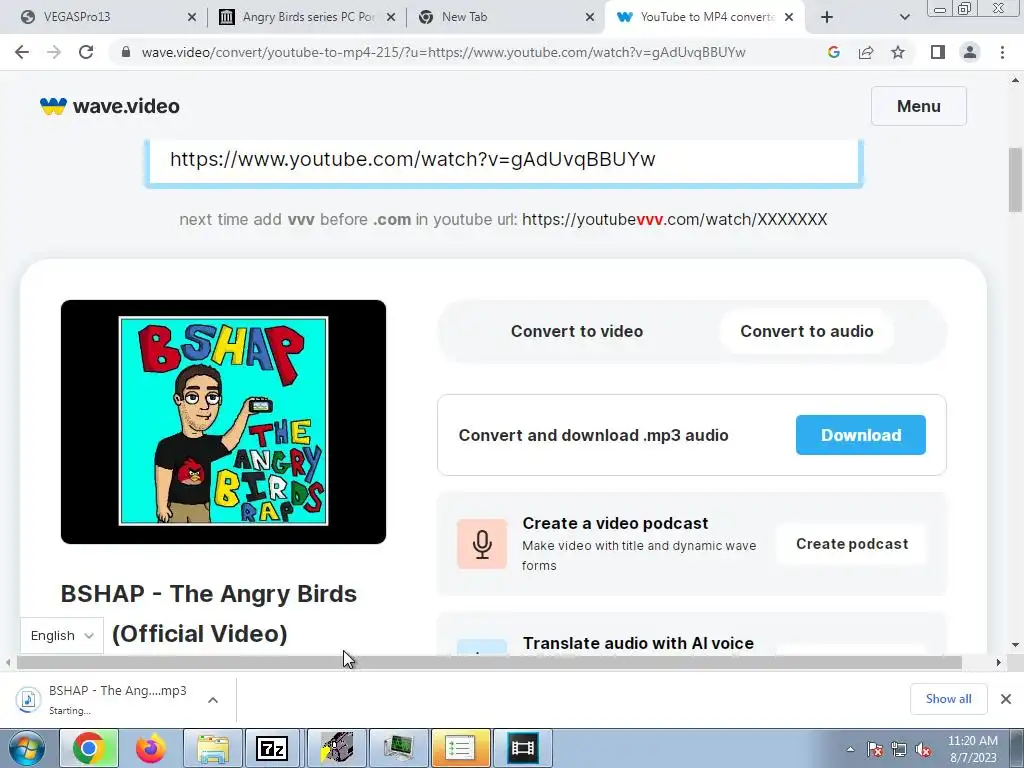Click the muted volume tray icon
This screenshot has height=768, width=1024.
923,749
